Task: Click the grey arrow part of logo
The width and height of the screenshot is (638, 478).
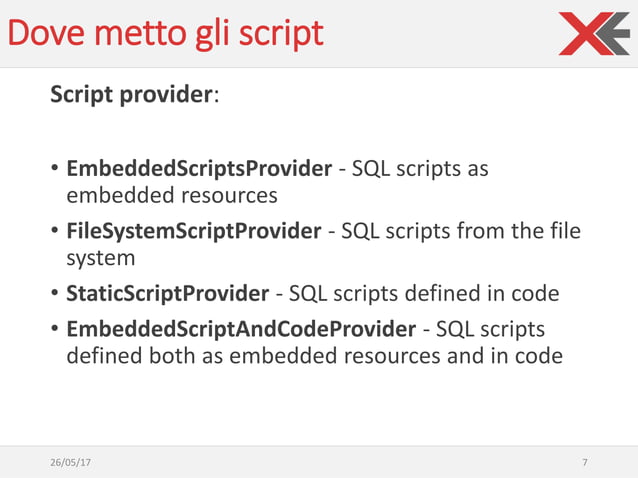Action: [x=614, y=33]
